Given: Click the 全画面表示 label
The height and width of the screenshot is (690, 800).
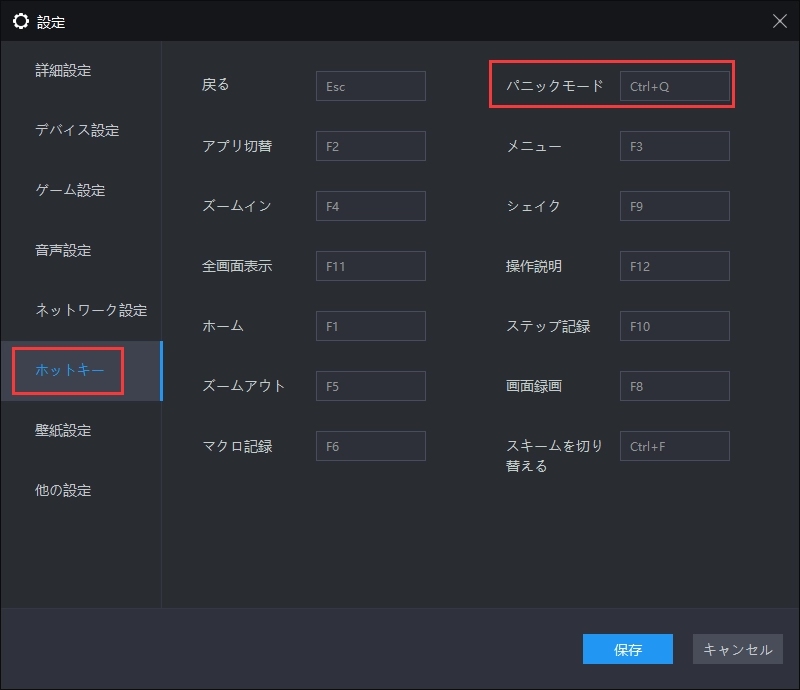Looking at the screenshot, I should pyautogui.click(x=237, y=266).
